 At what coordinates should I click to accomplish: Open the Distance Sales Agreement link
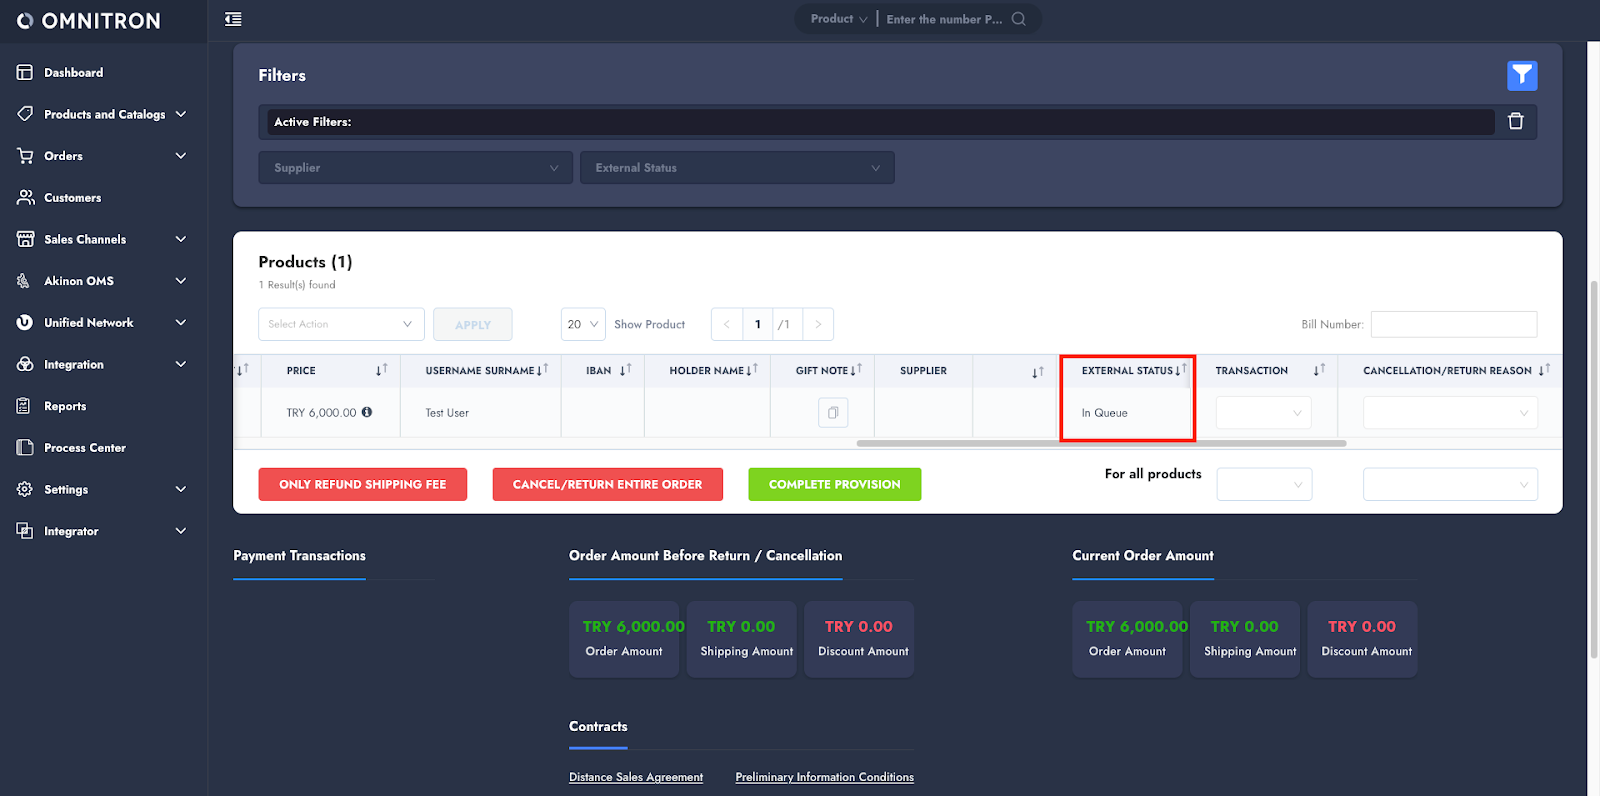point(636,777)
